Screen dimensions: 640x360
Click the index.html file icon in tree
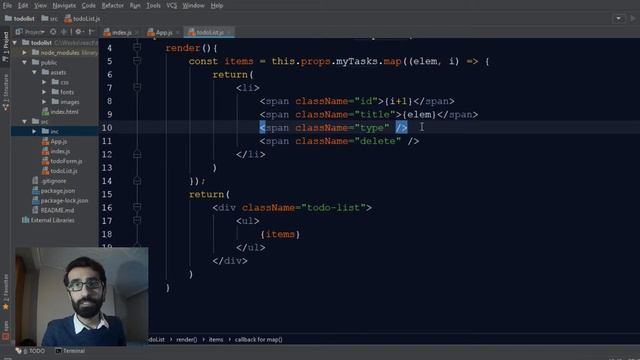click(45, 111)
